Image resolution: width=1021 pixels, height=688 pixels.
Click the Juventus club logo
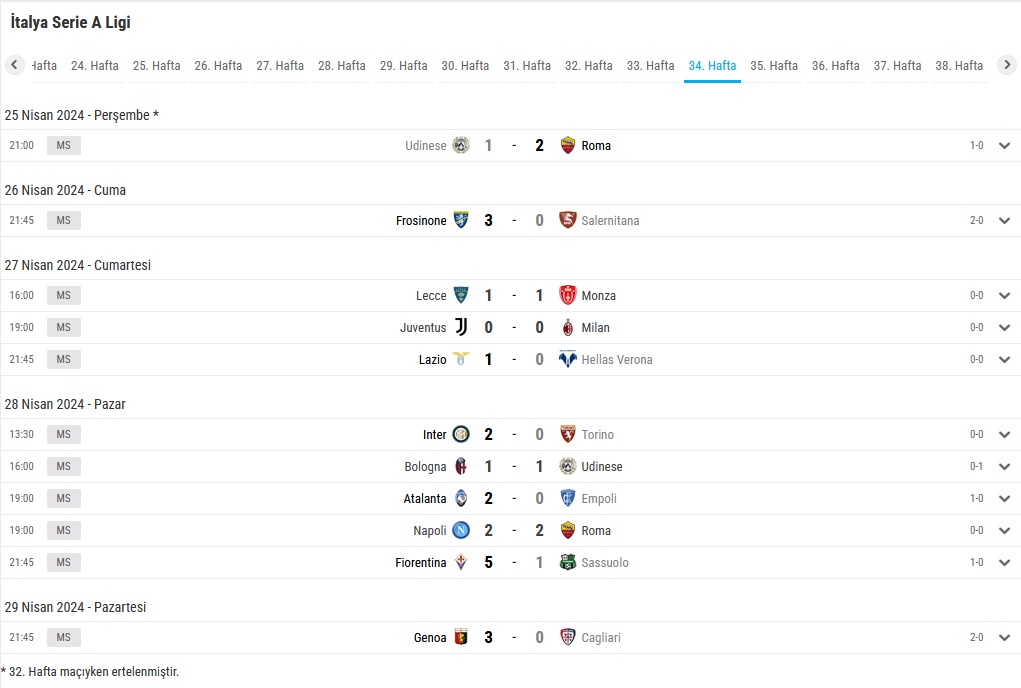pos(461,327)
